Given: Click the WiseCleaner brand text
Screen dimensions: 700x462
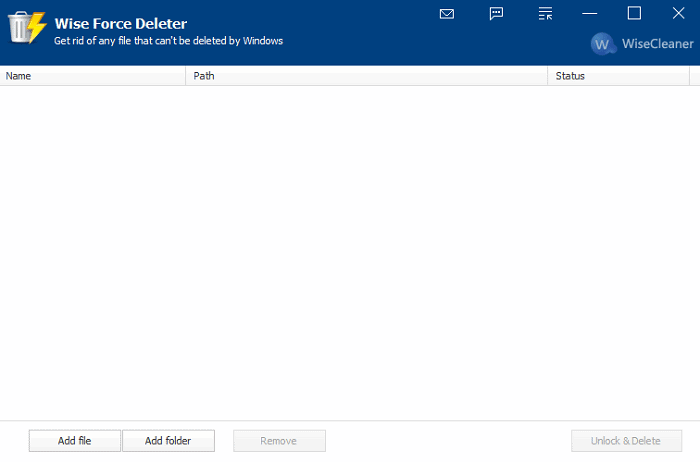Looking at the screenshot, I should tap(657, 44).
